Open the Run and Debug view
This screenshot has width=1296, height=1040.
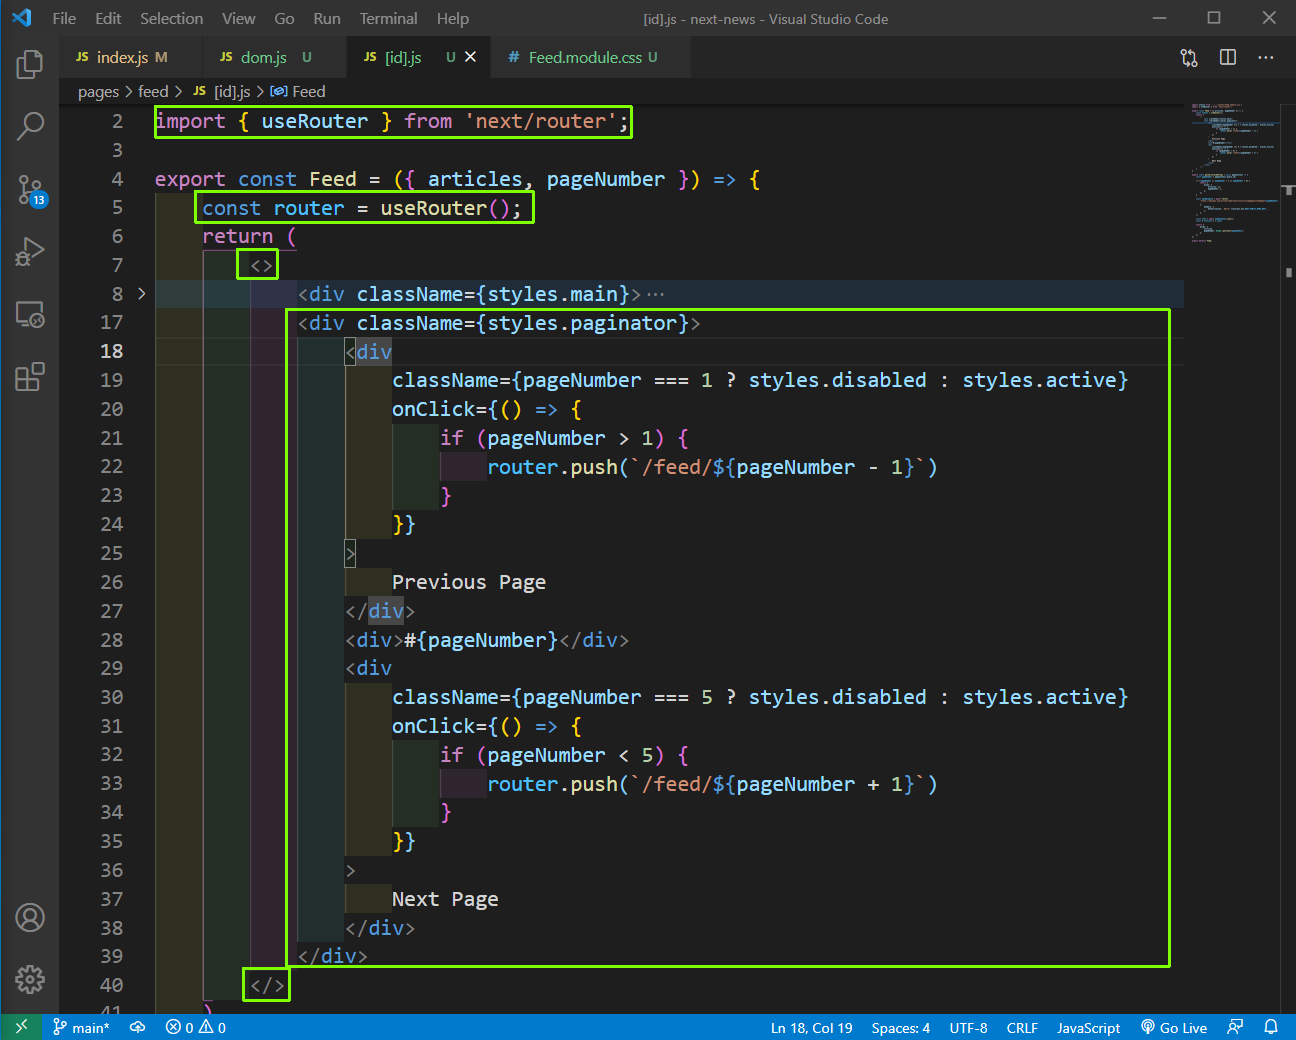coord(30,251)
